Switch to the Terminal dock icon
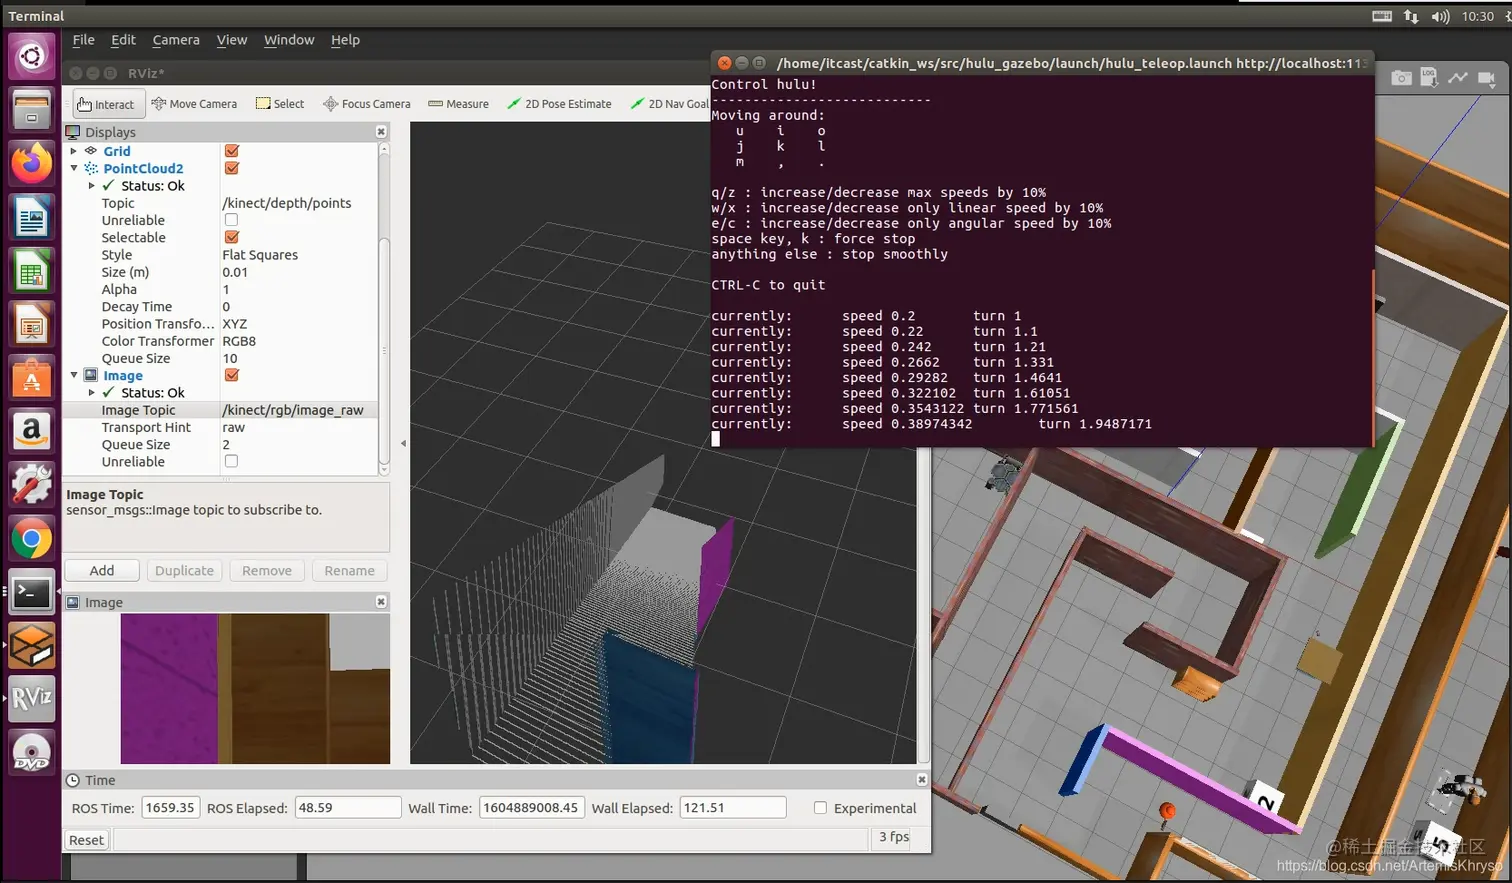Viewport: 1512px width, 883px height. [x=31, y=593]
